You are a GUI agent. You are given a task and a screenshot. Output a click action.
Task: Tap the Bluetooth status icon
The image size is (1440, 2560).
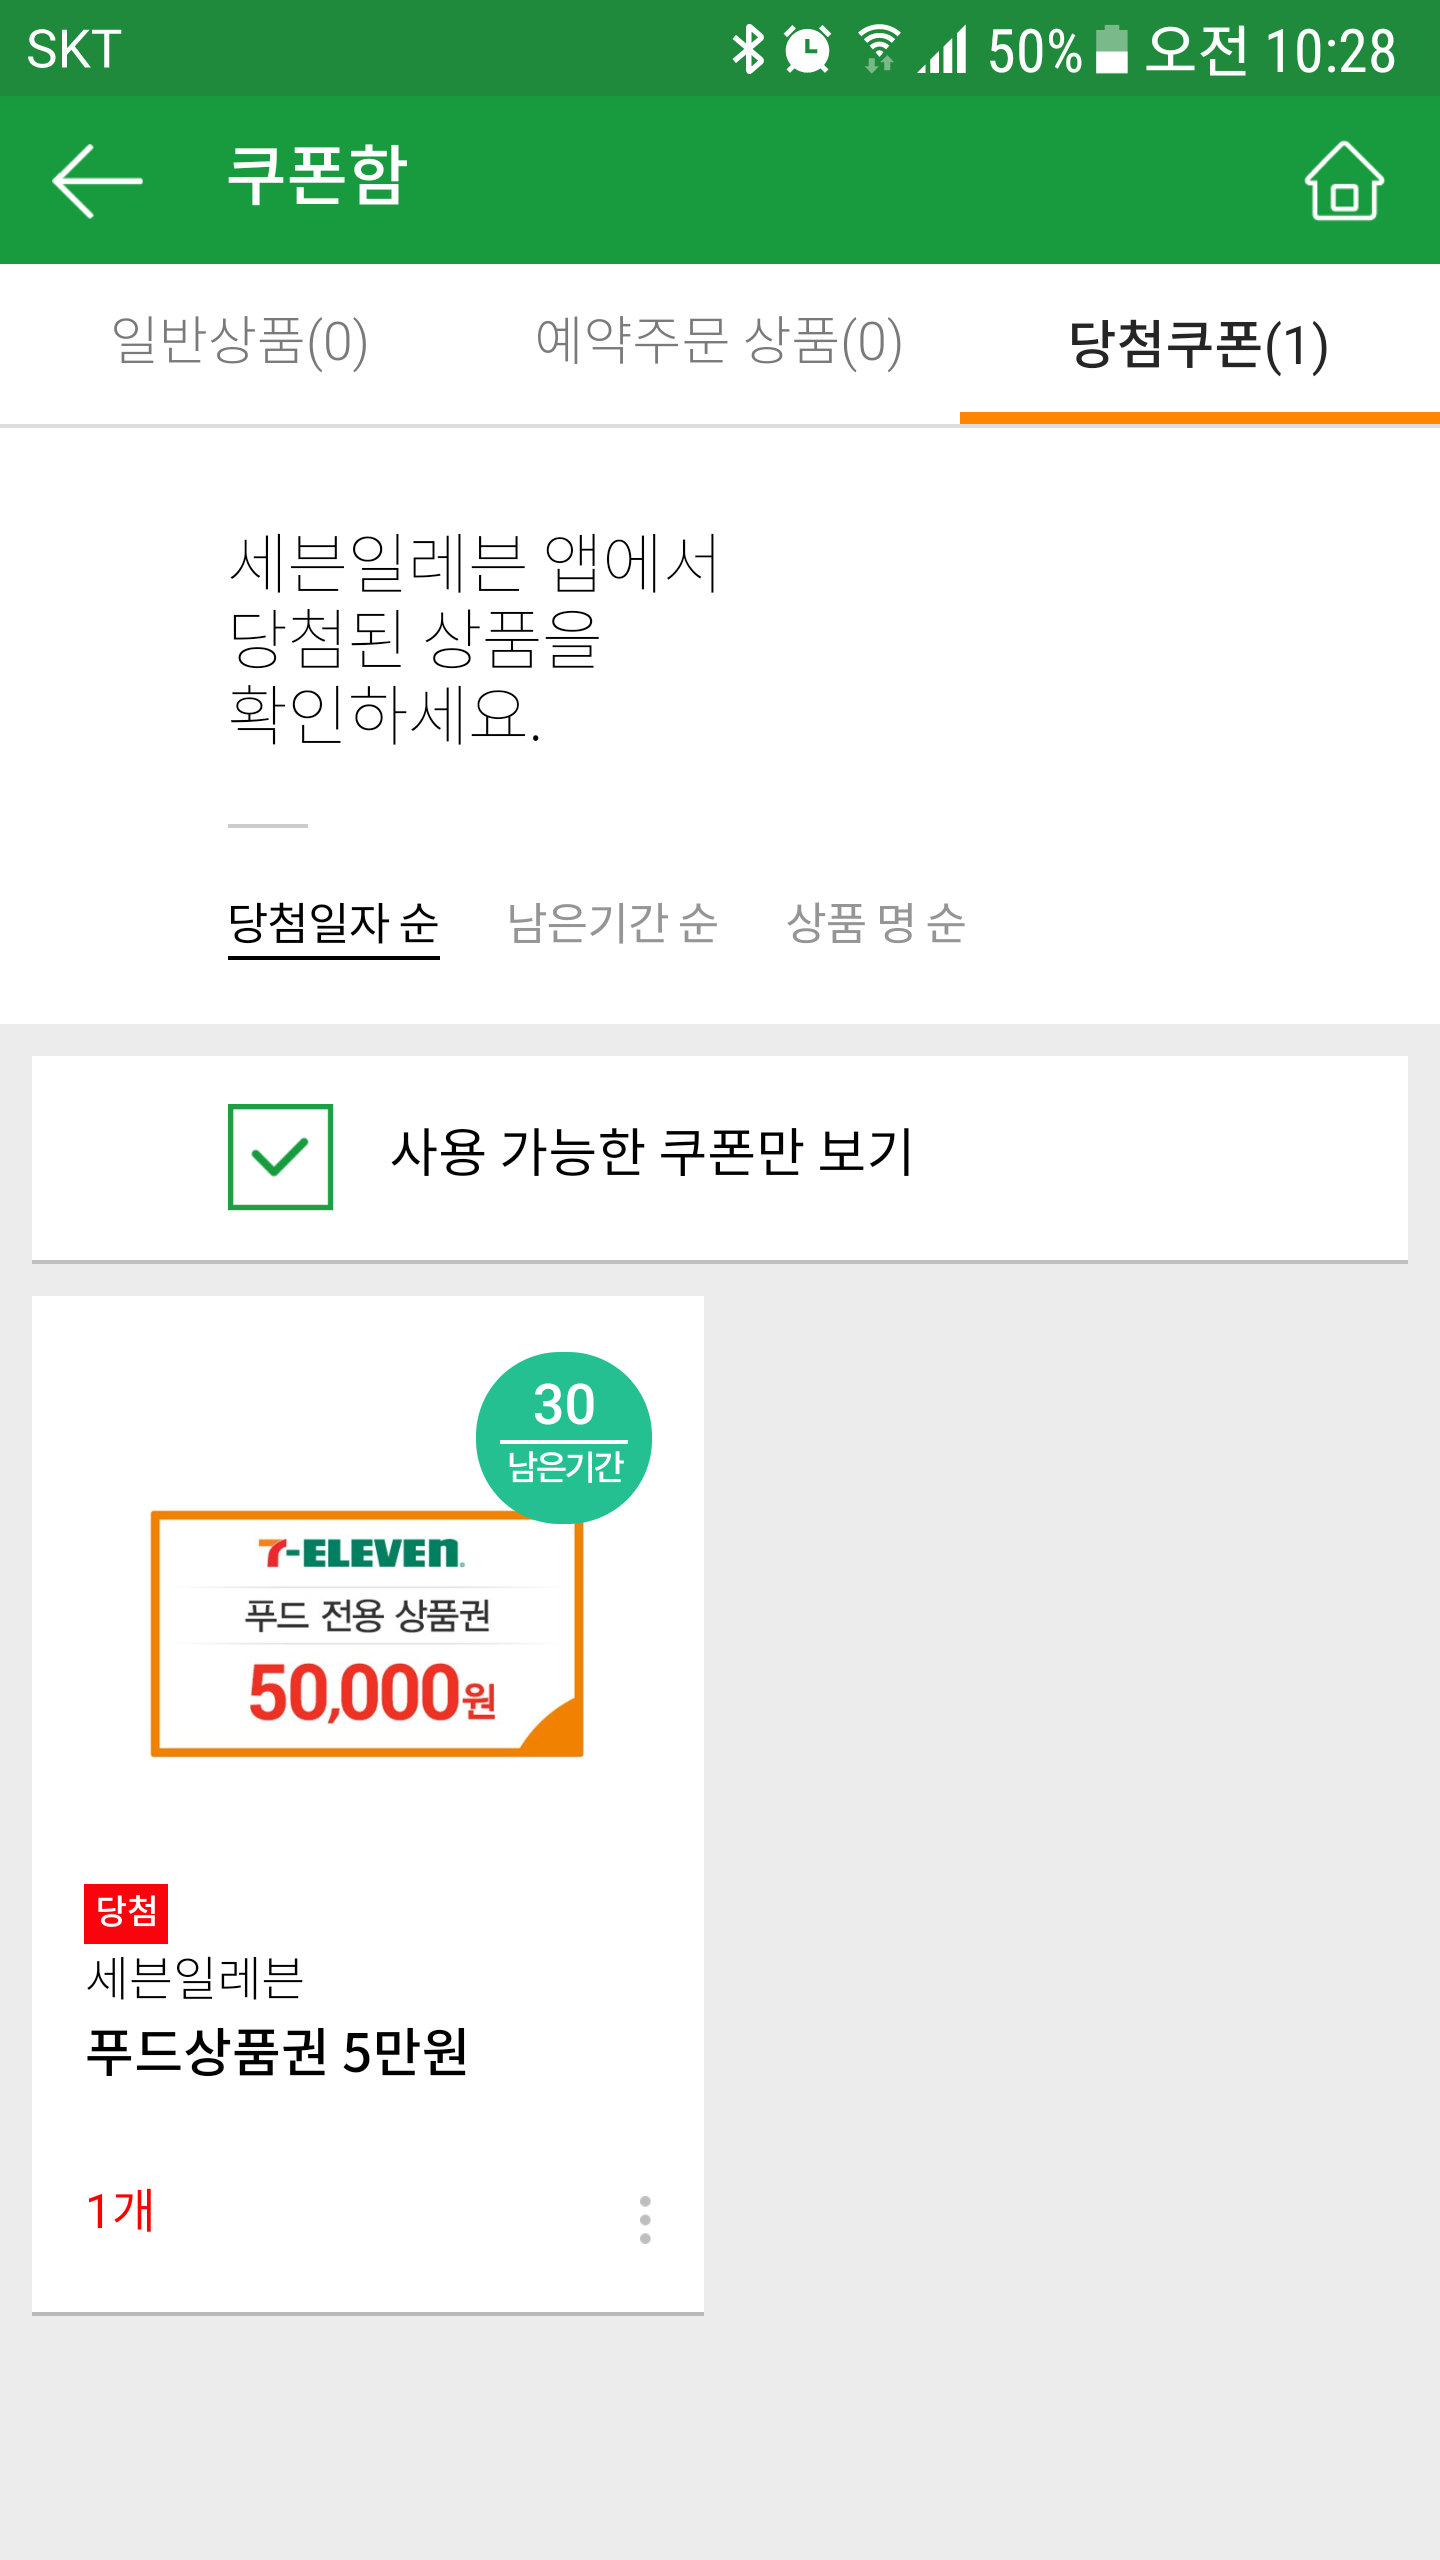click(x=748, y=50)
